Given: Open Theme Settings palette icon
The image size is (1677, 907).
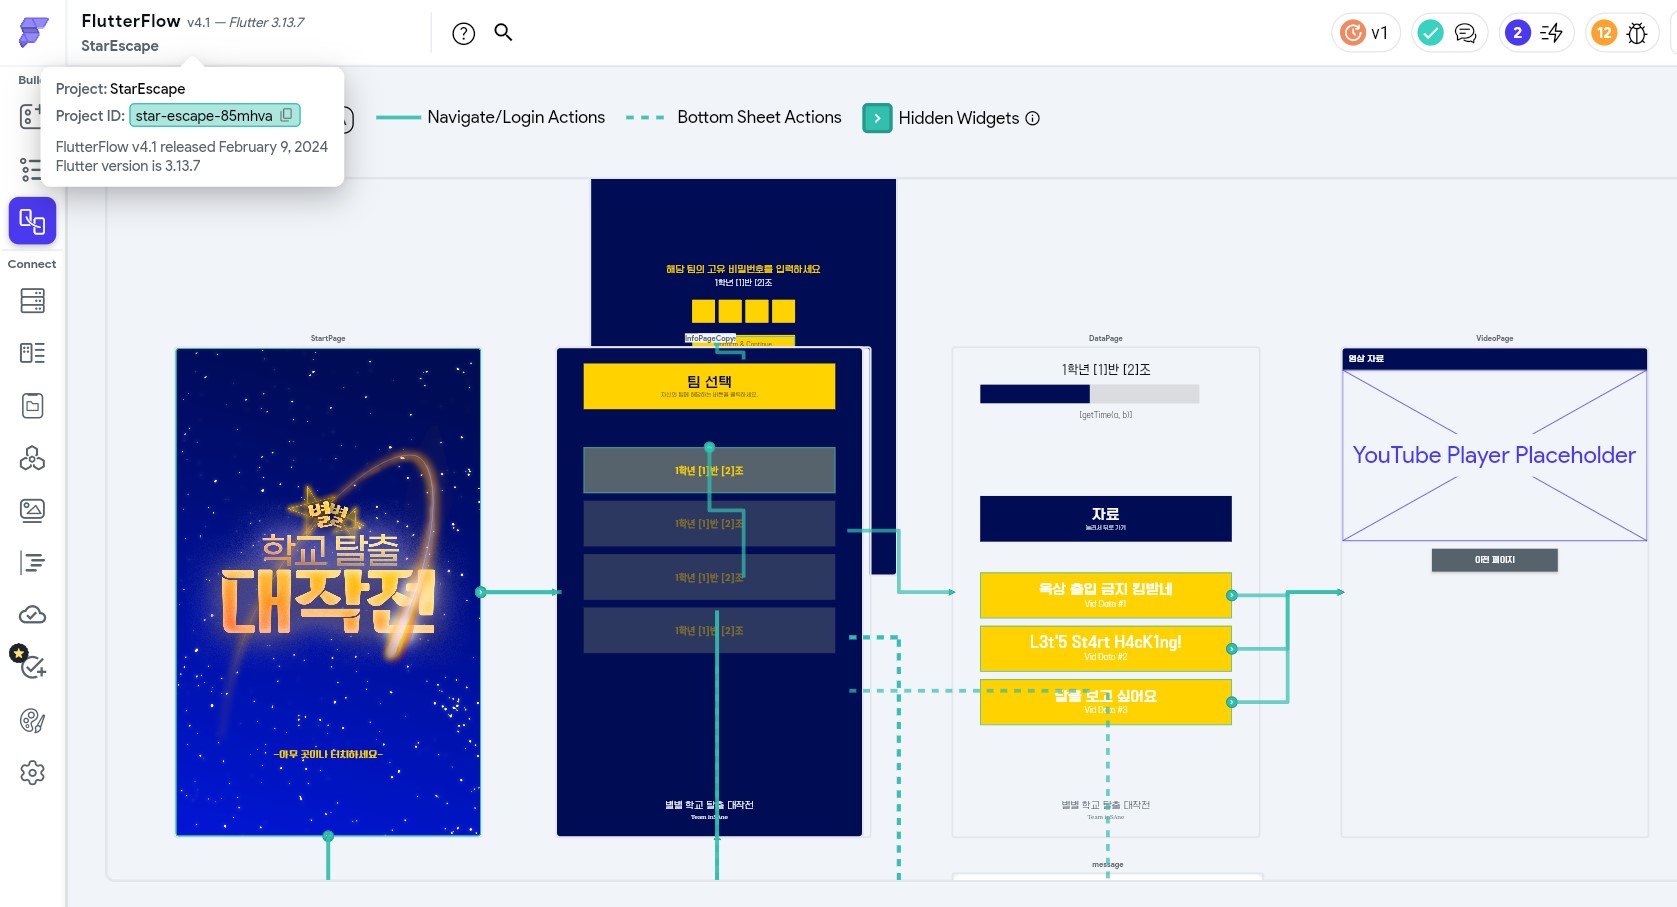Looking at the screenshot, I should coord(32,720).
